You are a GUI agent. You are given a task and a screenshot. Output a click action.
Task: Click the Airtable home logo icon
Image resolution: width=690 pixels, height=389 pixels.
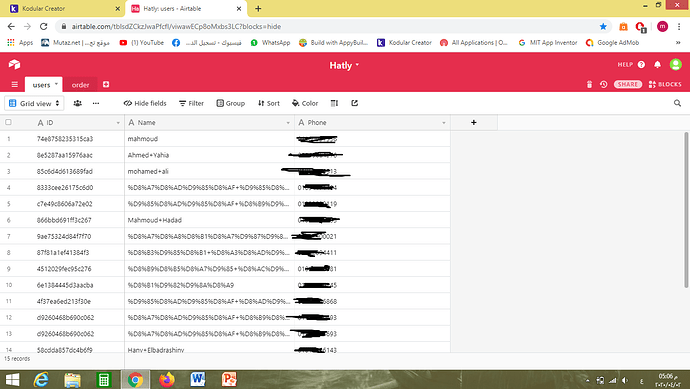pos(14,64)
